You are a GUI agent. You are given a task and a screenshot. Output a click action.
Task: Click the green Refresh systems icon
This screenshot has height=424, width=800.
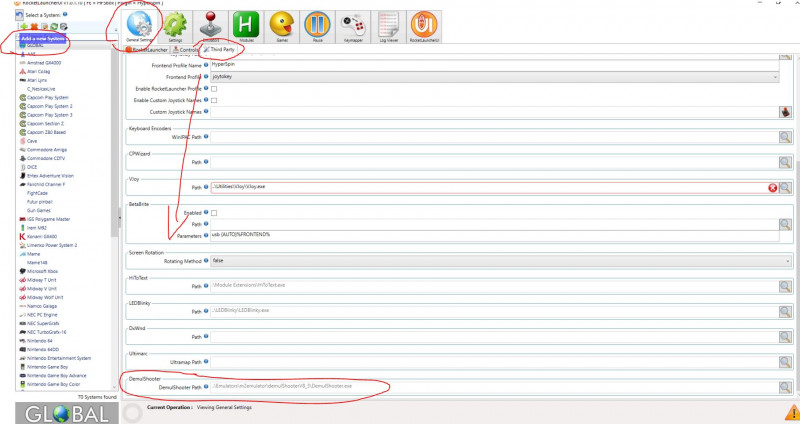tap(54, 27)
